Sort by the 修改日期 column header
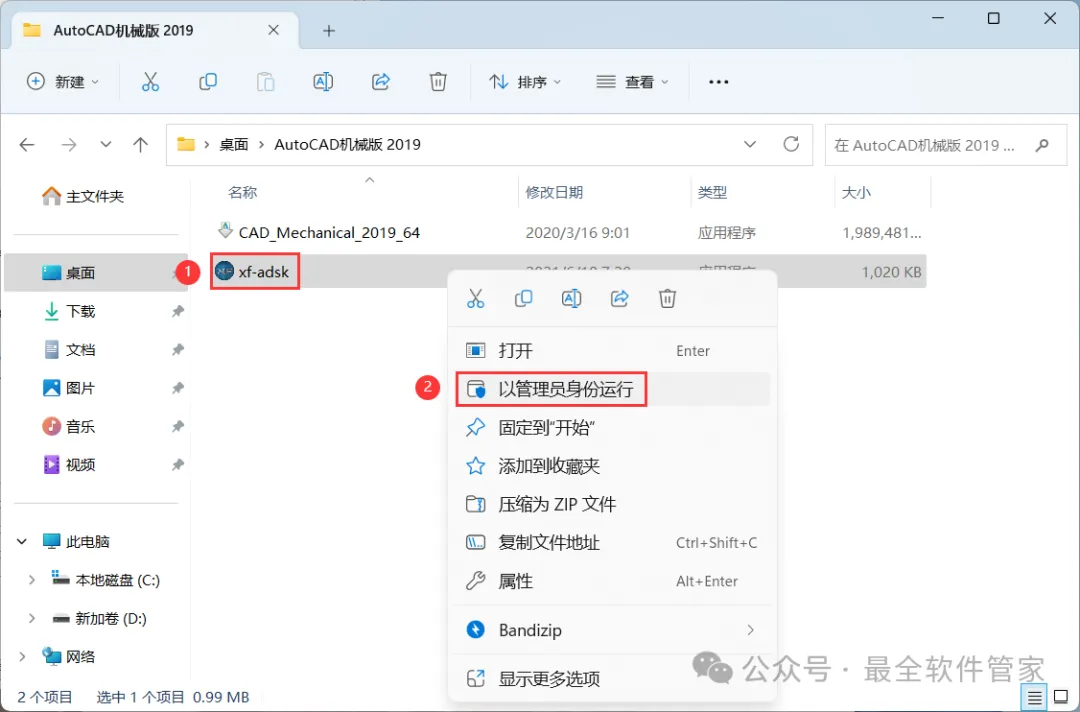1080x712 pixels. point(554,192)
